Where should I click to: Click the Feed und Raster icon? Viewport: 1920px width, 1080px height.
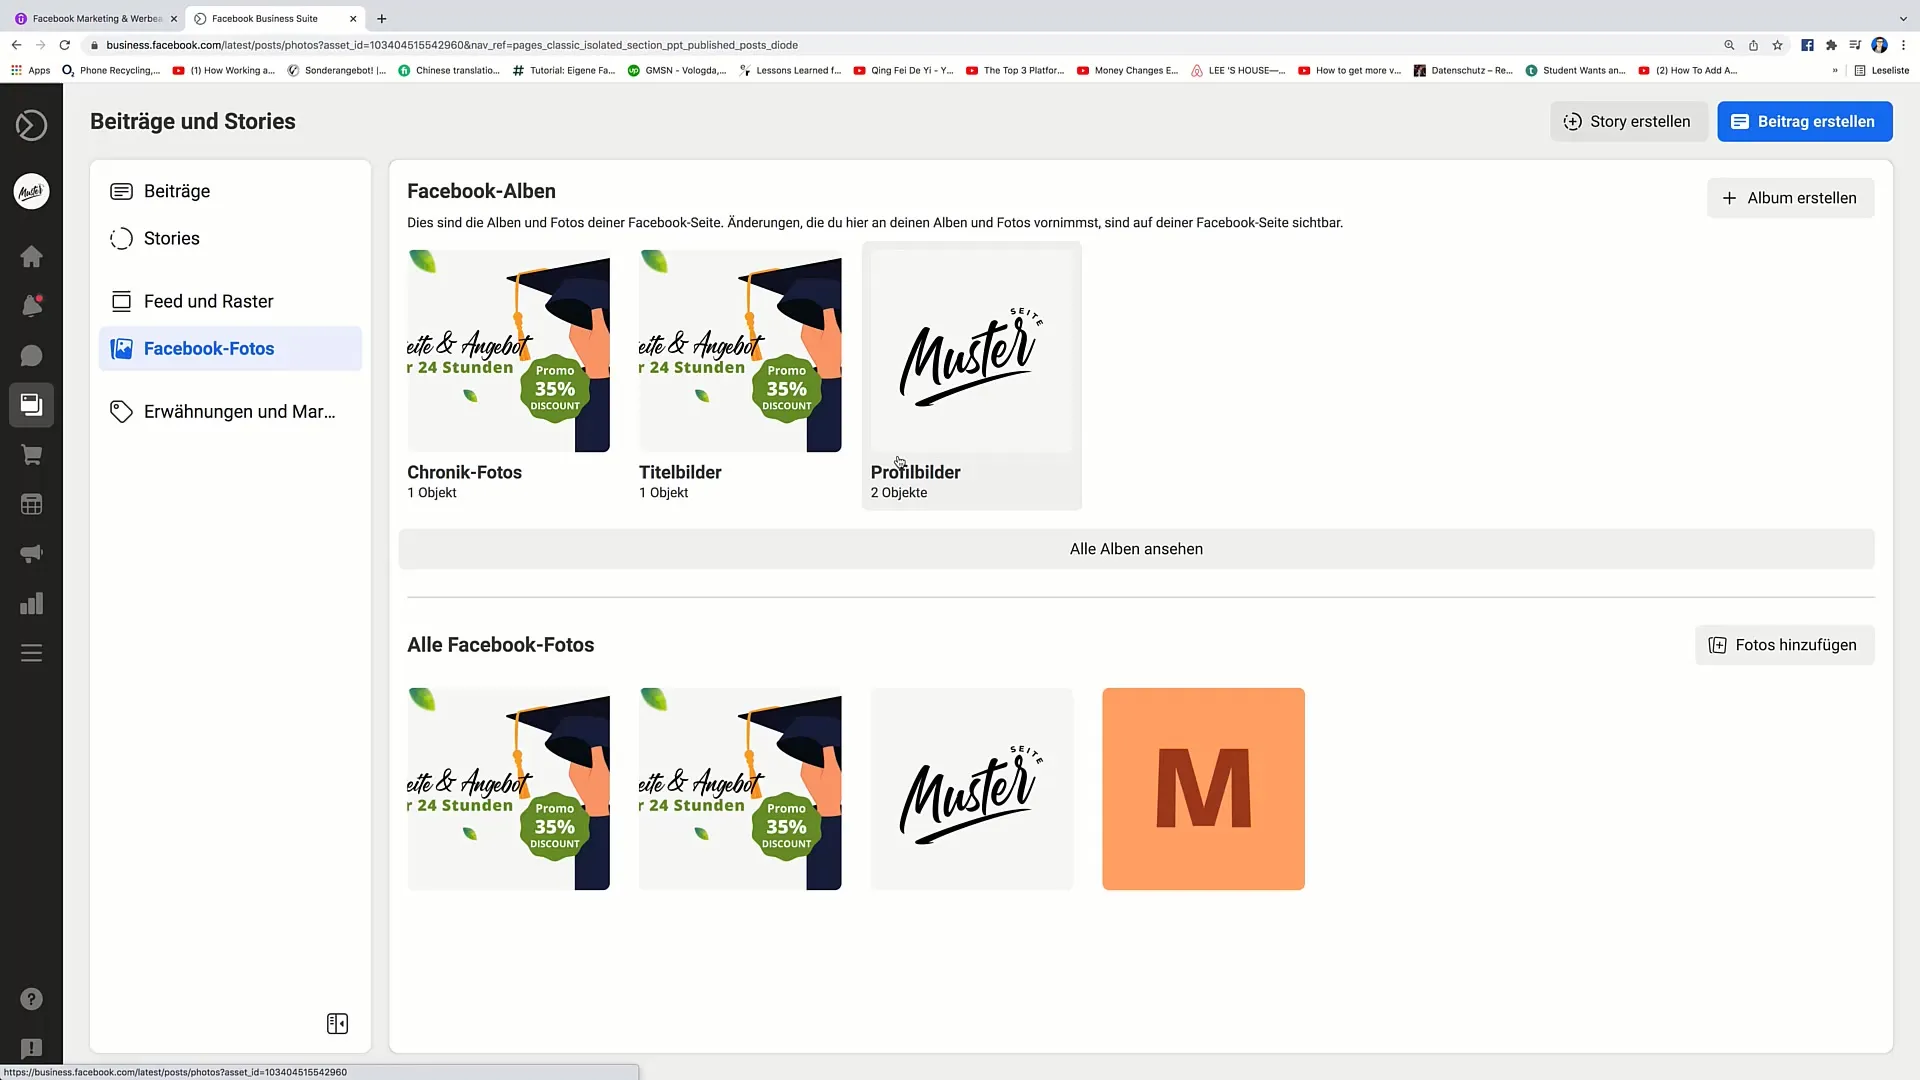120,301
